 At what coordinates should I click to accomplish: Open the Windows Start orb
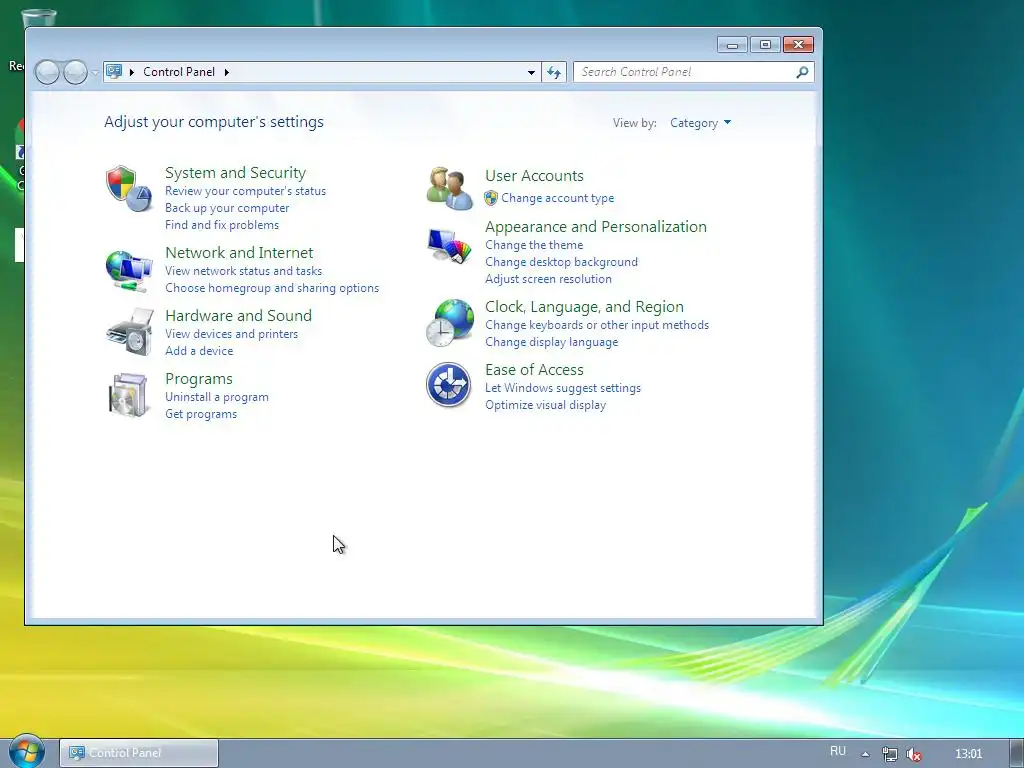pyautogui.click(x=26, y=751)
